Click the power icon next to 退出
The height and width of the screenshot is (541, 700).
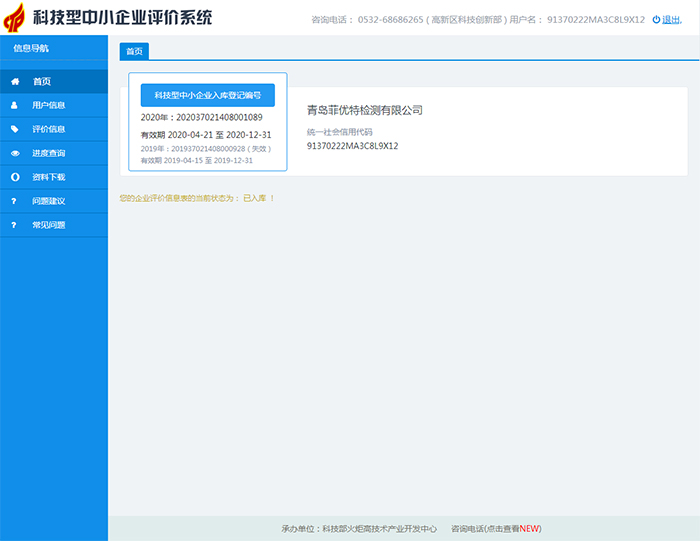[x=656, y=20]
